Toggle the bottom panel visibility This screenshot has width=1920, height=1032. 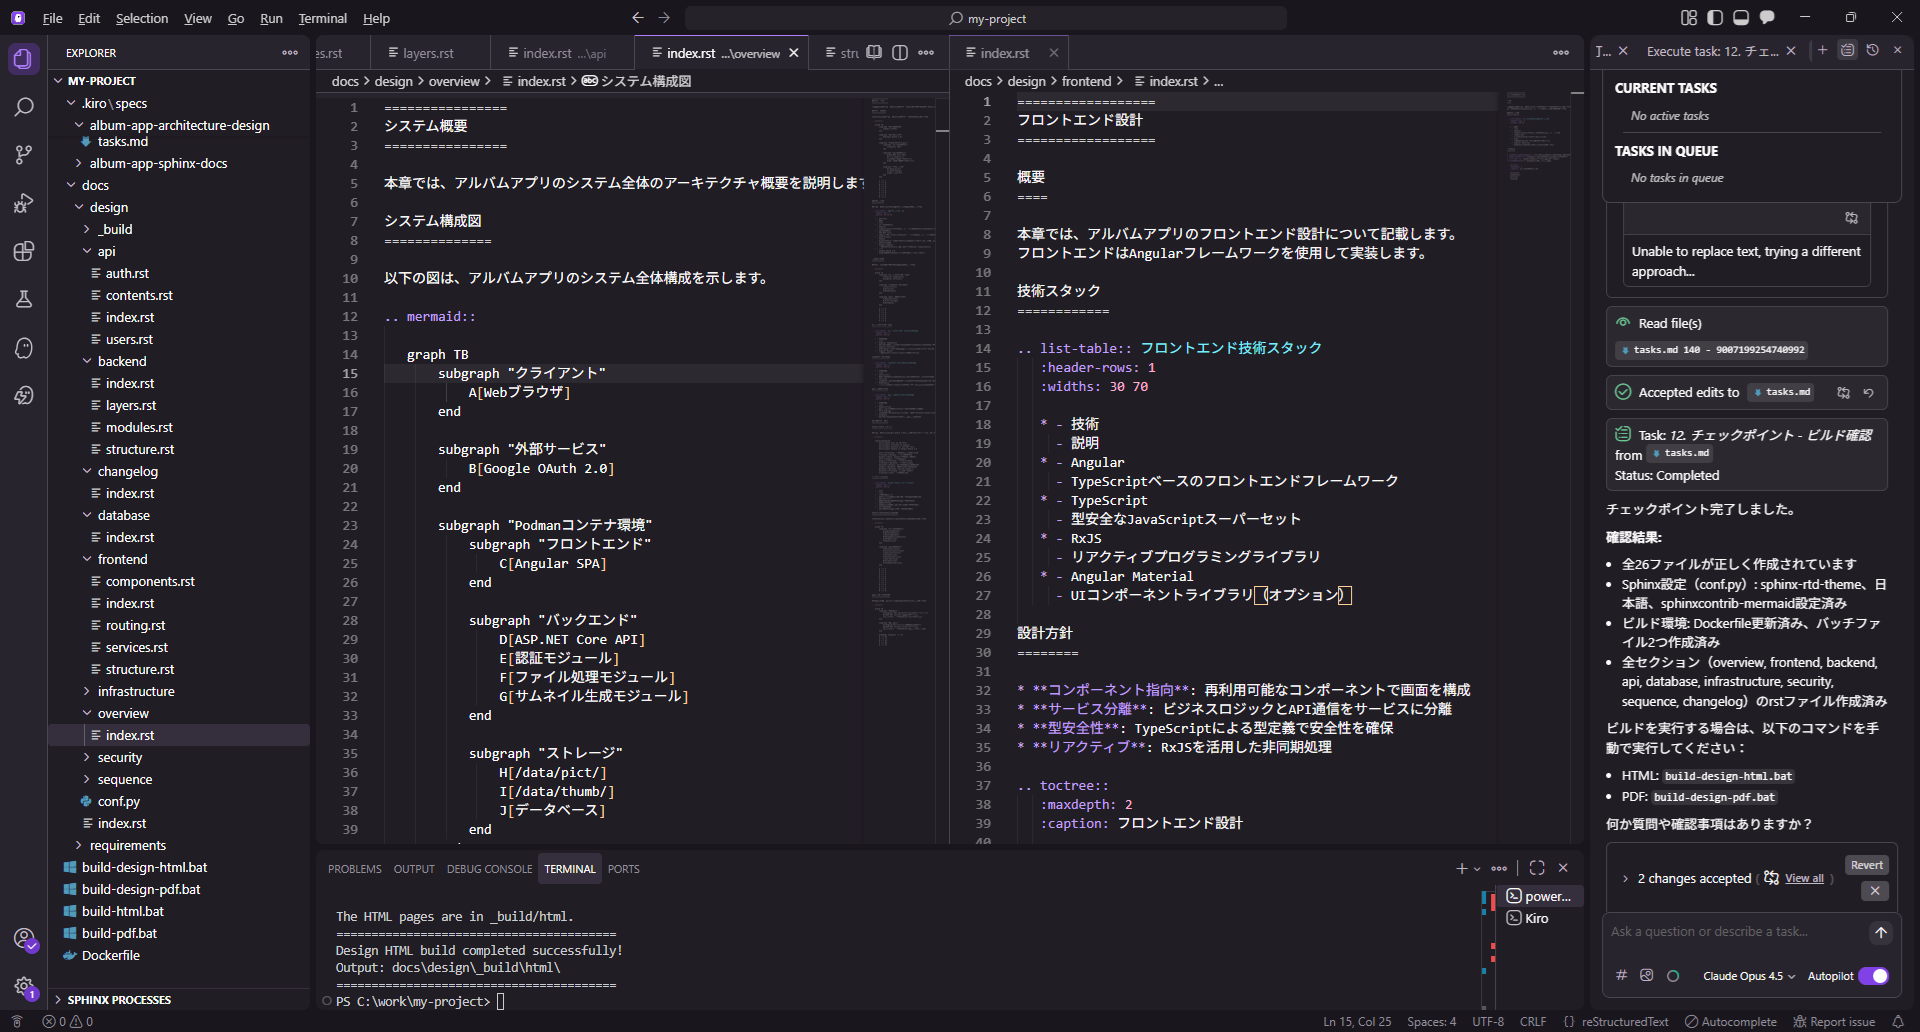pyautogui.click(x=1741, y=18)
